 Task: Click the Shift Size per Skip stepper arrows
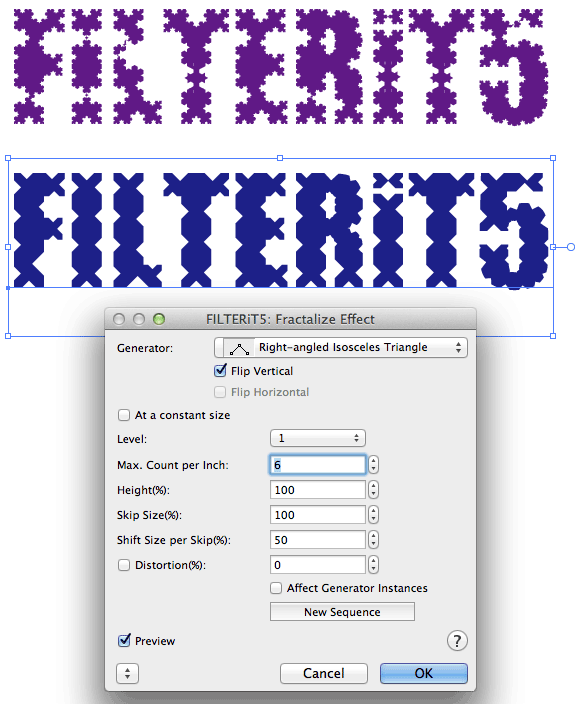pos(374,540)
